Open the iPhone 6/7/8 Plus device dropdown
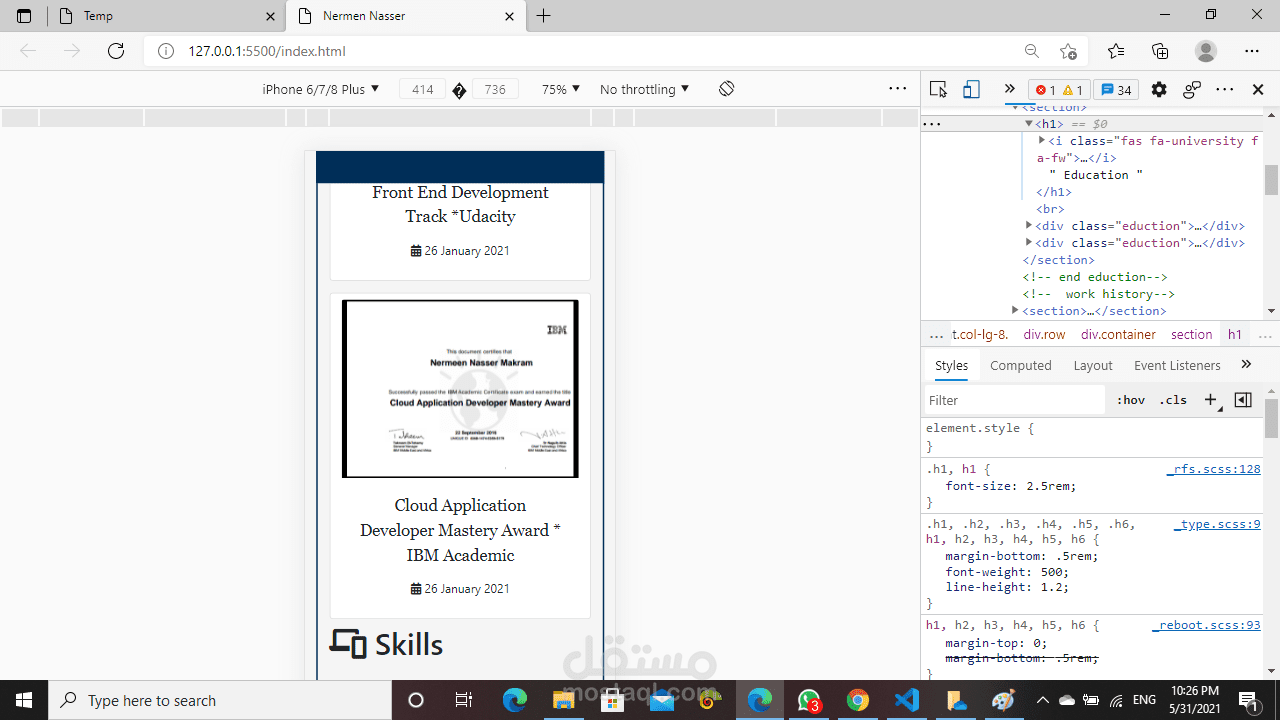The width and height of the screenshot is (1280, 720). coord(321,89)
